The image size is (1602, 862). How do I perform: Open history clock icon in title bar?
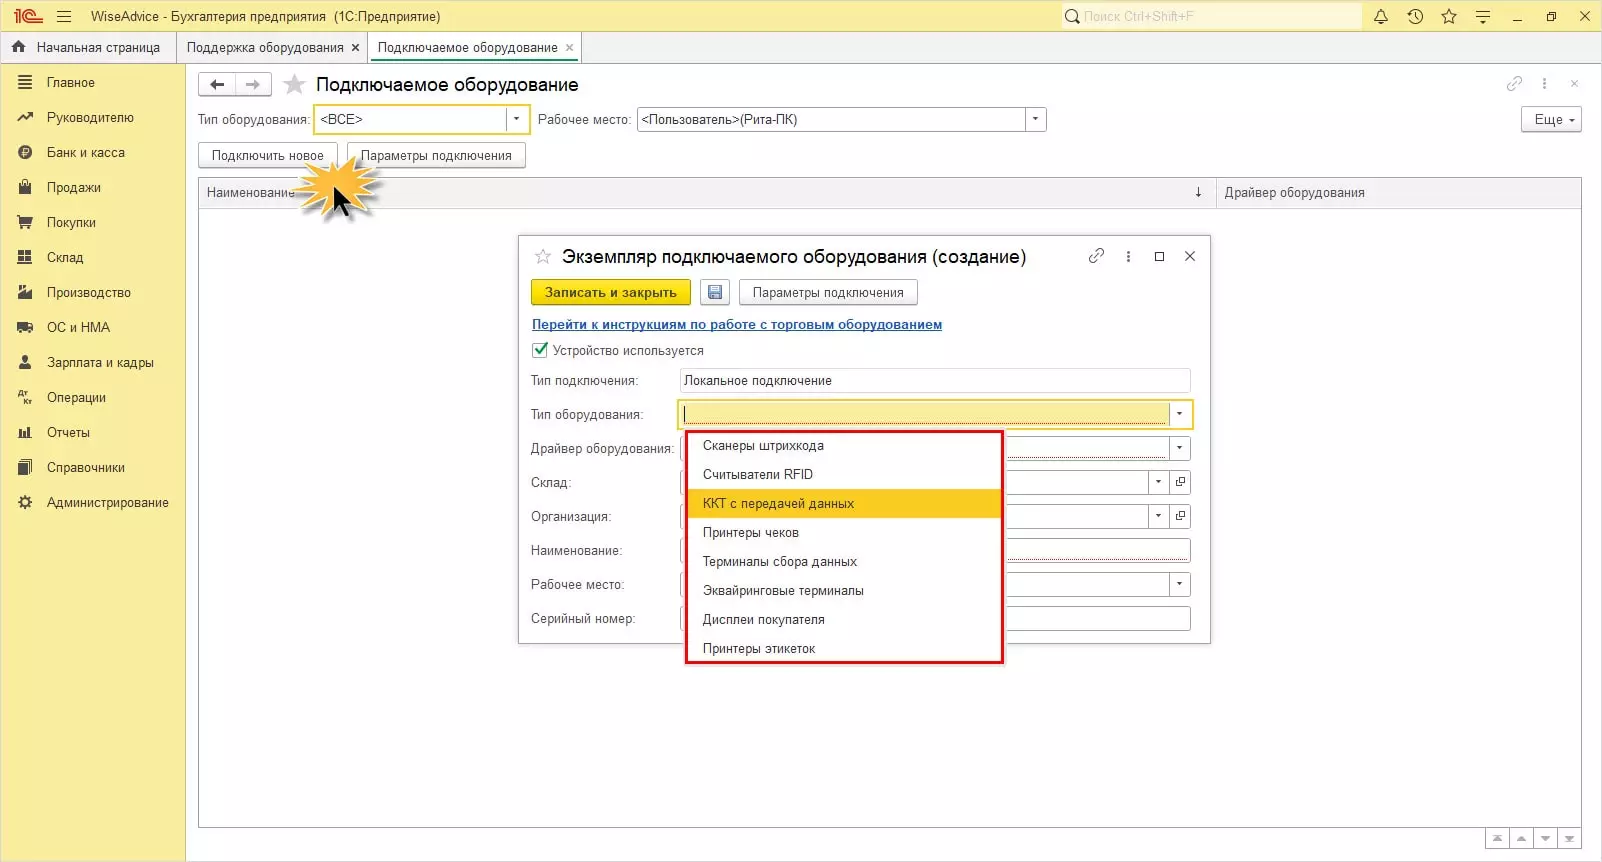pyautogui.click(x=1415, y=16)
